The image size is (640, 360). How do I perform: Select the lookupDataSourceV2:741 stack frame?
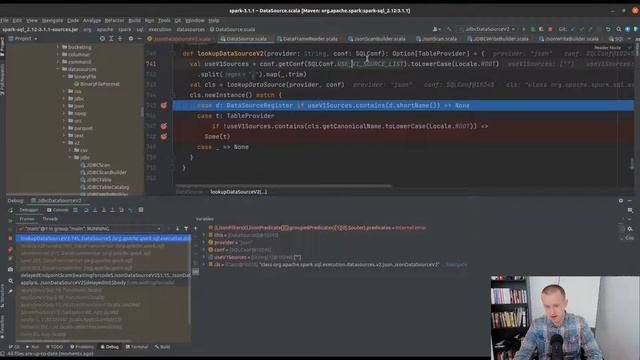103,238
